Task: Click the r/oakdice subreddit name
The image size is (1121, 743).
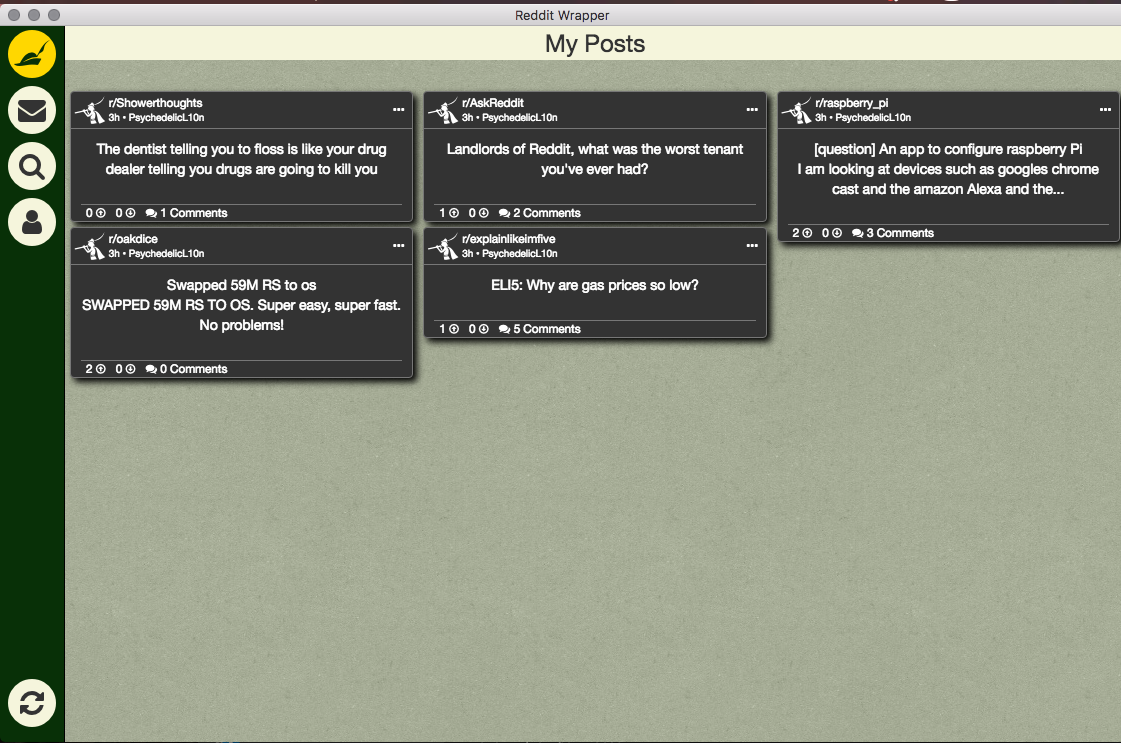Action: coord(133,239)
